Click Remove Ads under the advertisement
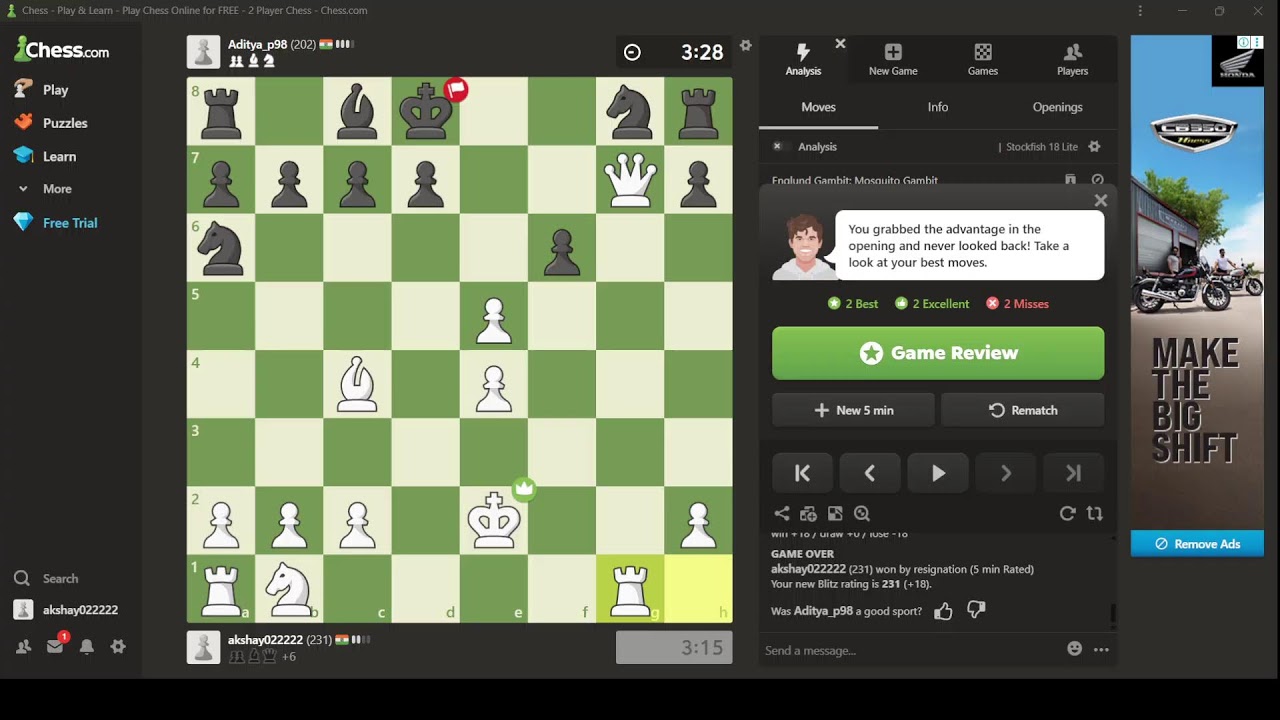1280x720 pixels. [x=1197, y=544]
